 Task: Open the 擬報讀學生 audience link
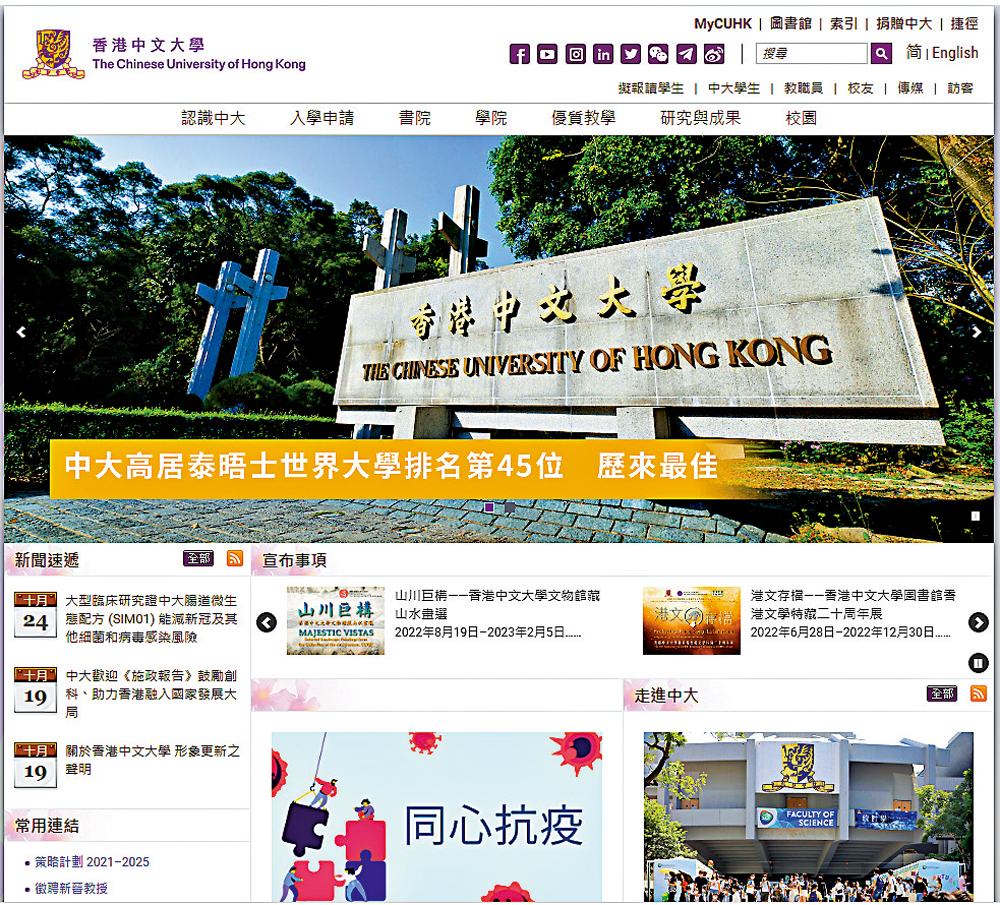pyautogui.click(x=651, y=88)
